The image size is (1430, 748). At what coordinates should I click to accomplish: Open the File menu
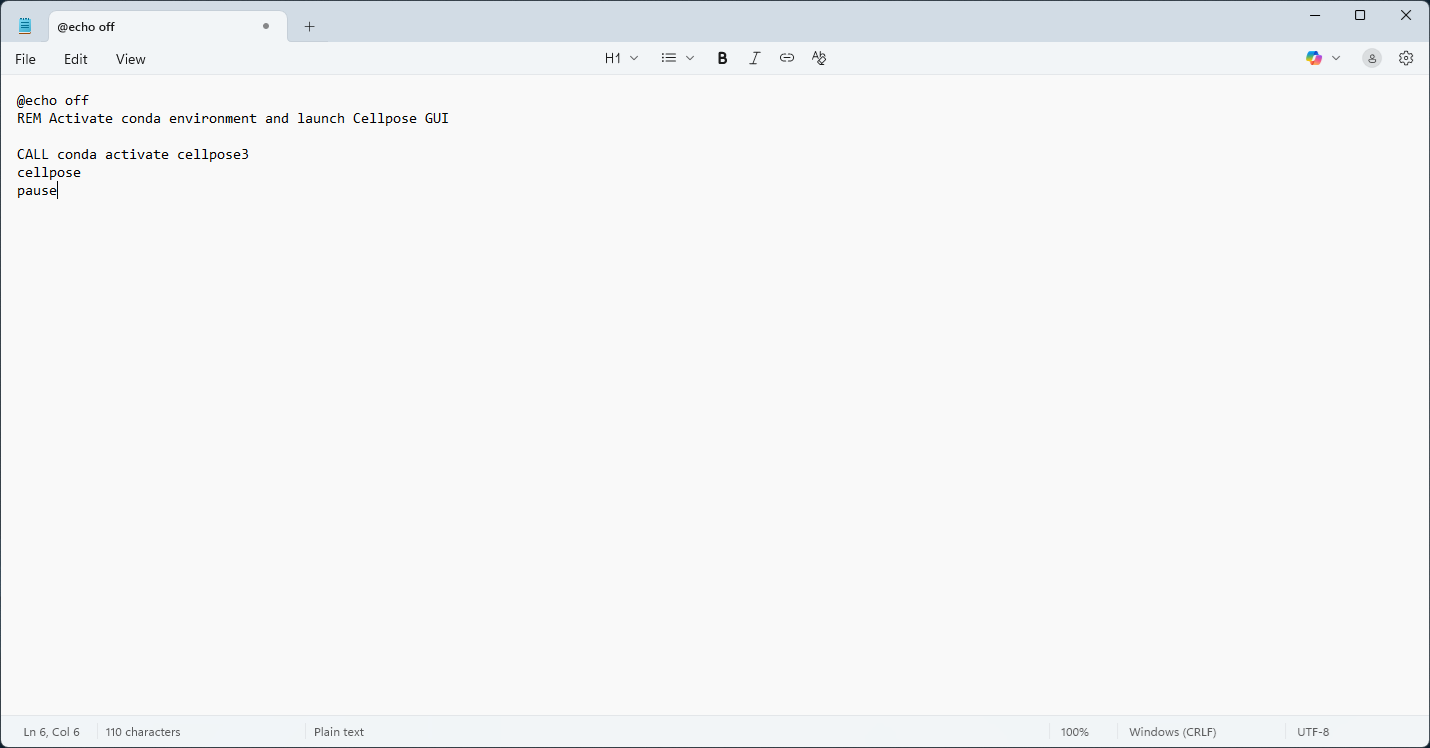25,59
